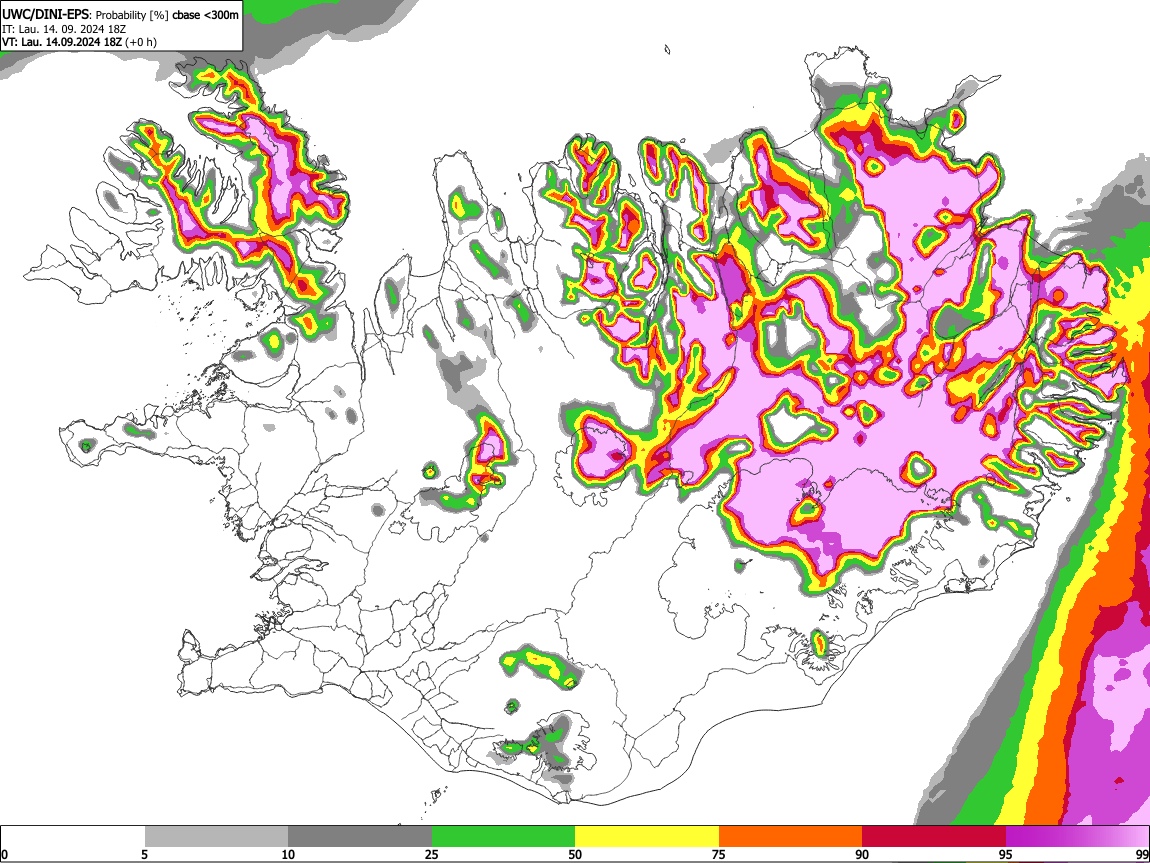Click the purple 95-99% legend swatch
Image resolution: width=1150 pixels, height=863 pixels.
[1077, 837]
